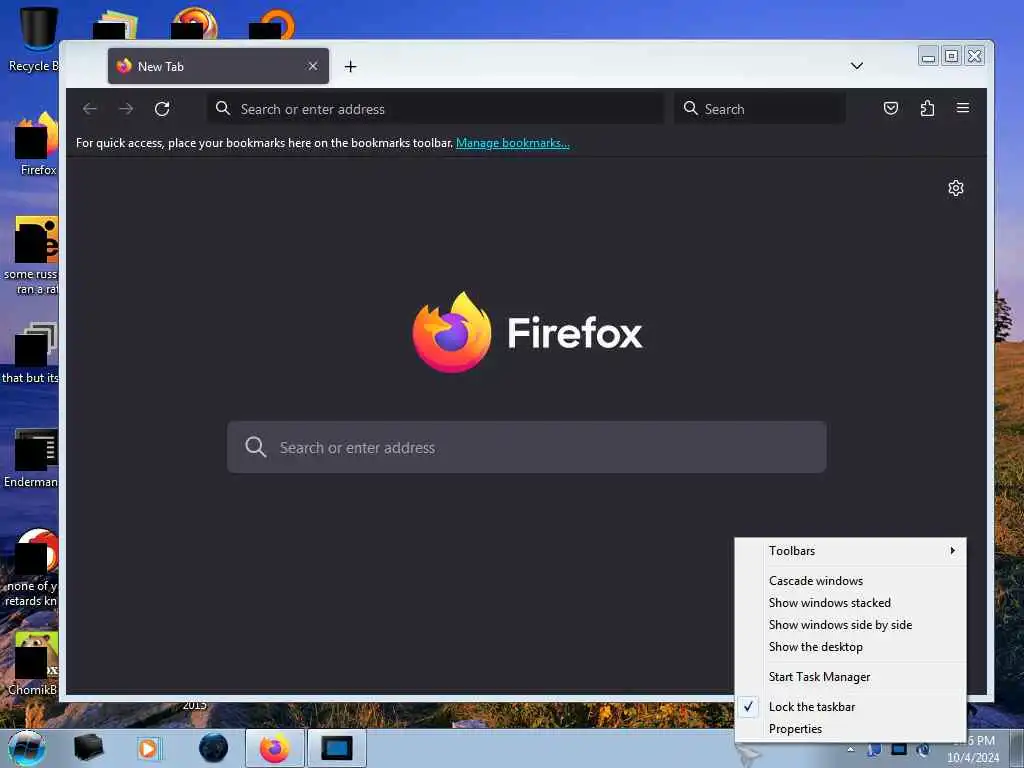Select the 'some russ' desktop icon
The width and height of the screenshot is (1024, 768).
(33, 255)
